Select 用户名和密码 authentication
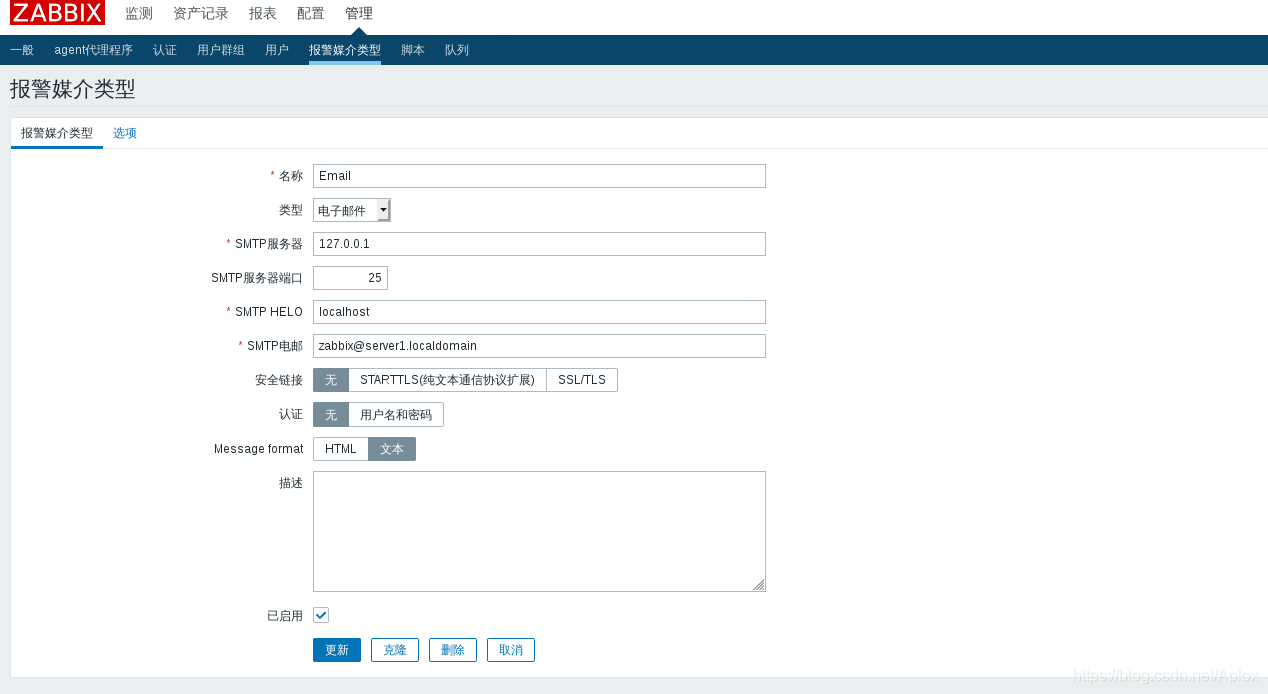This screenshot has width=1268, height=694. 396,415
